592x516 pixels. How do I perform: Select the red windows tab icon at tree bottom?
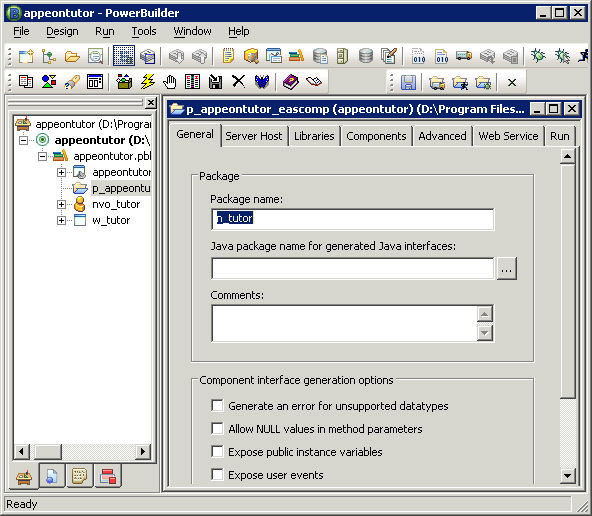(x=108, y=476)
